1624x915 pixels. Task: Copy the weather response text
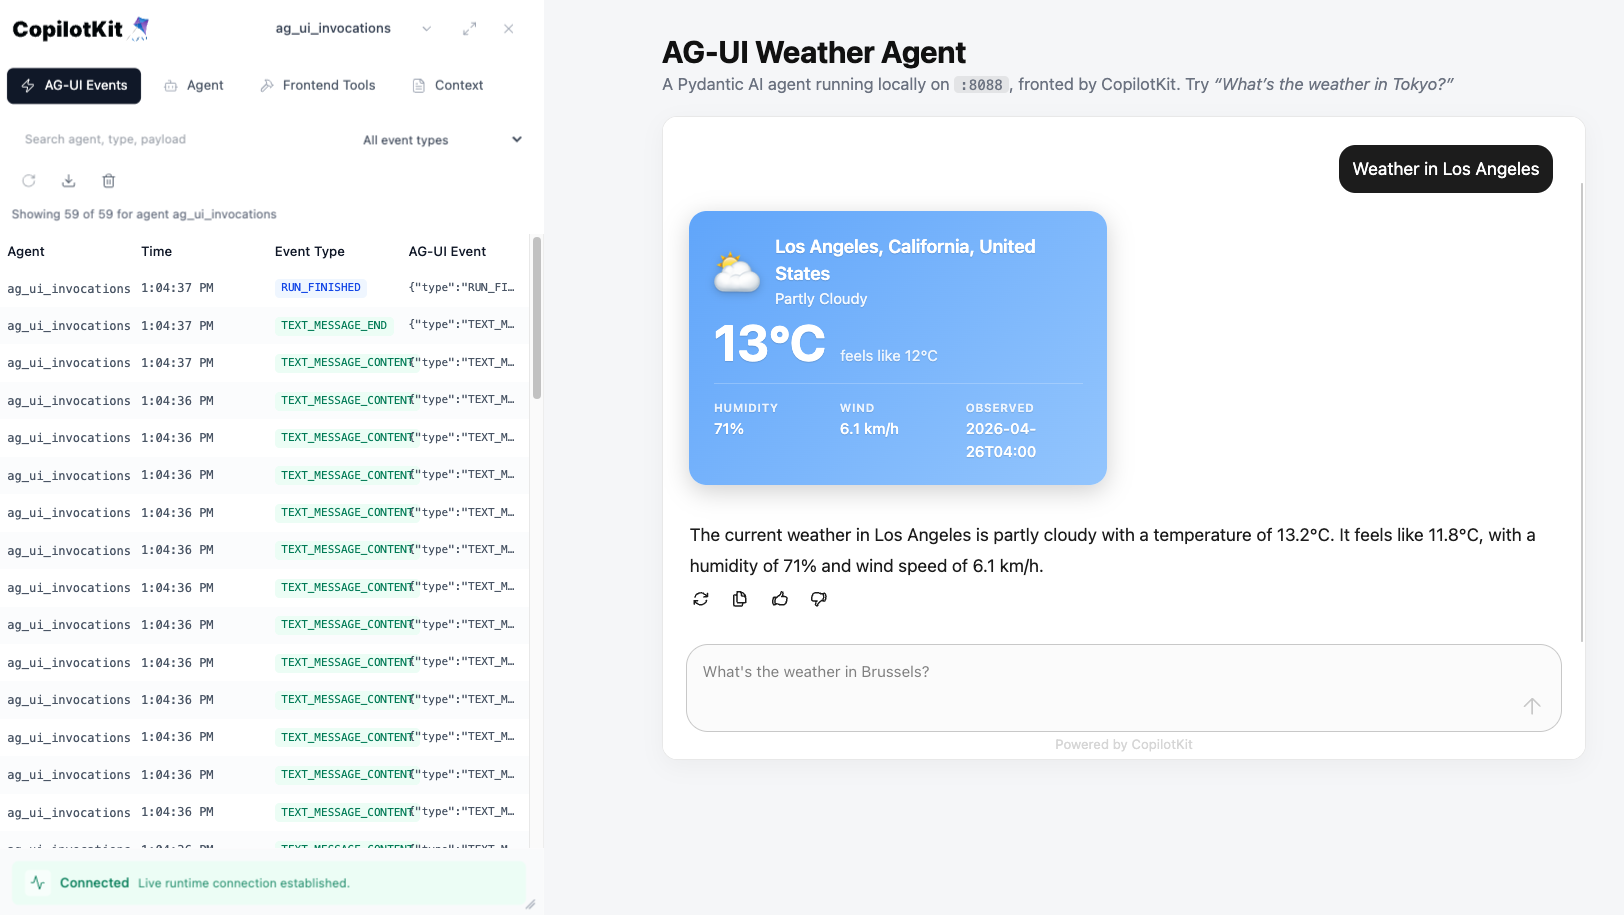[x=740, y=599]
